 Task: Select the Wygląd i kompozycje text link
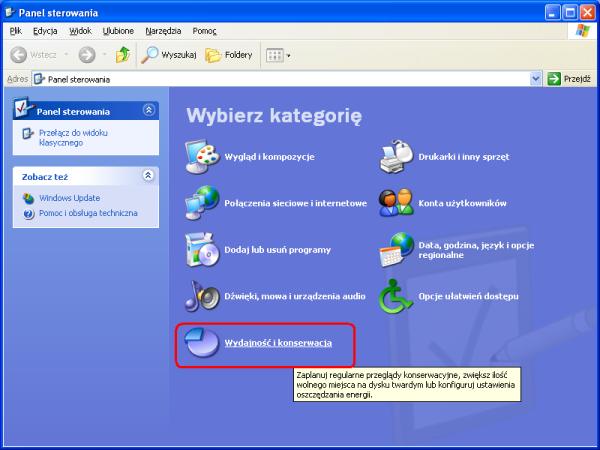point(269,157)
